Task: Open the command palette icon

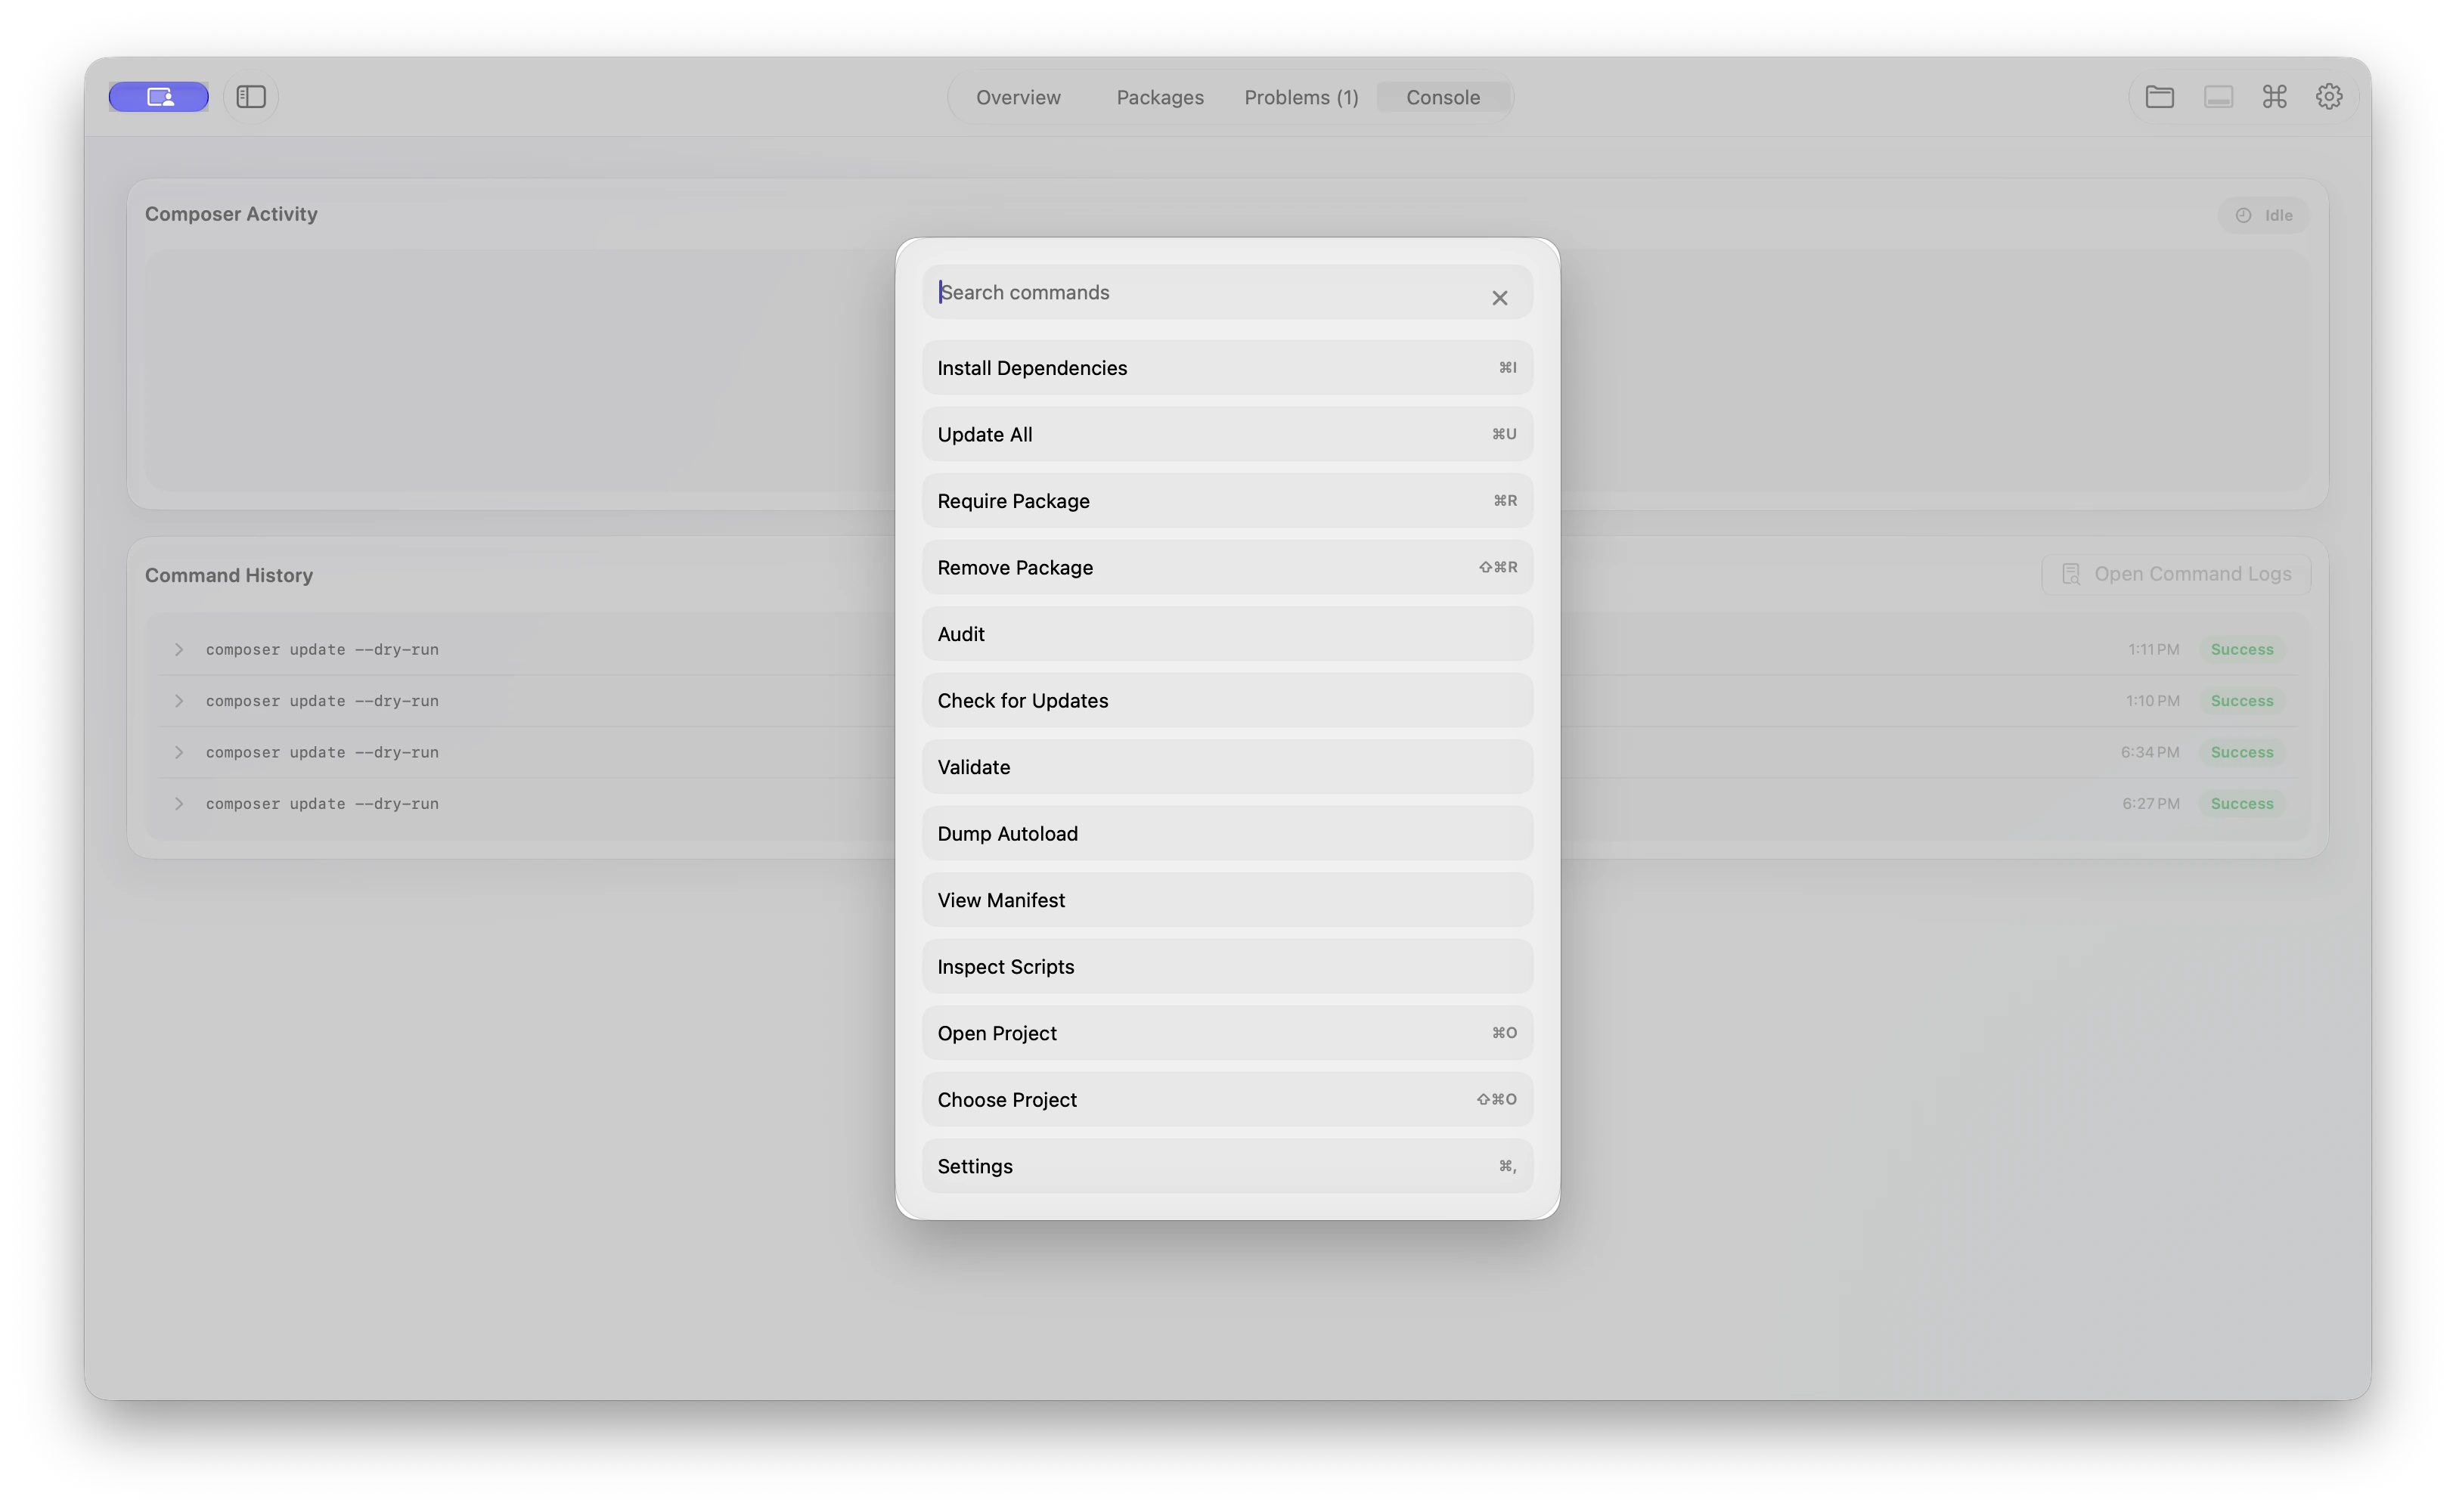Action: (x=2274, y=97)
